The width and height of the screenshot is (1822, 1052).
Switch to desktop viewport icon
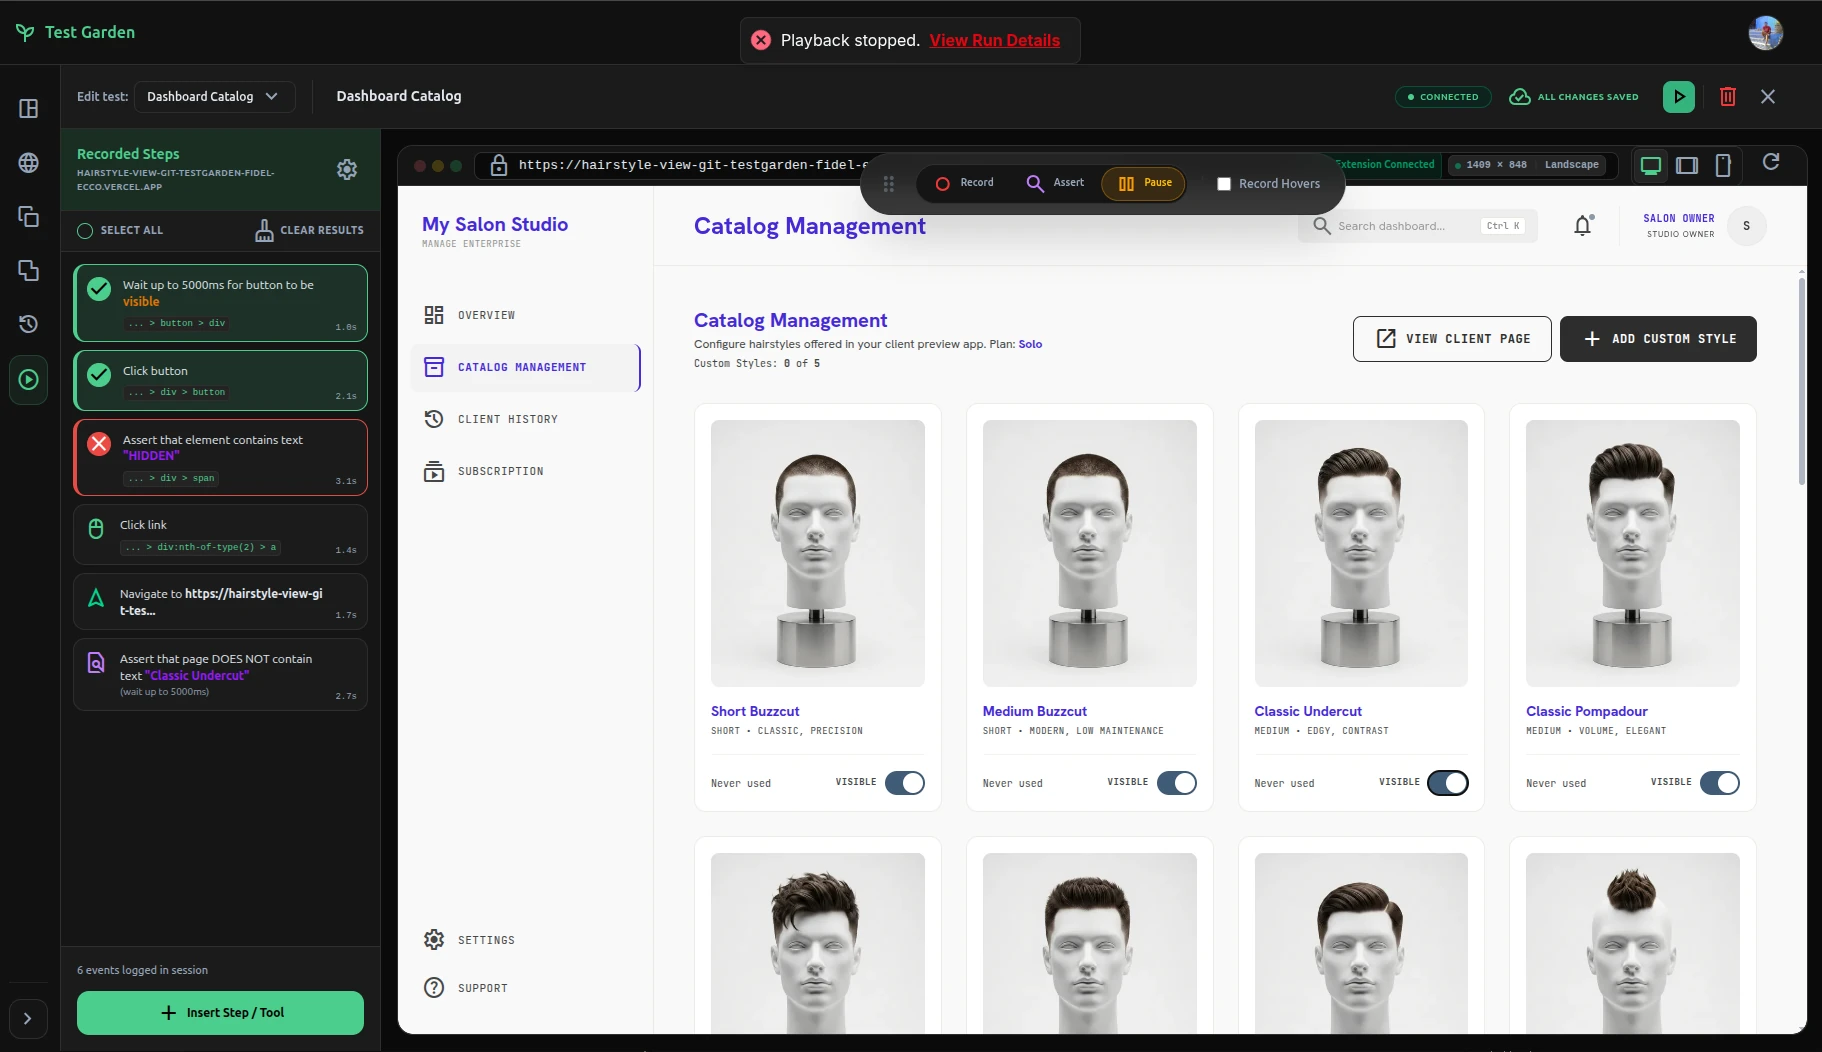click(x=1651, y=165)
